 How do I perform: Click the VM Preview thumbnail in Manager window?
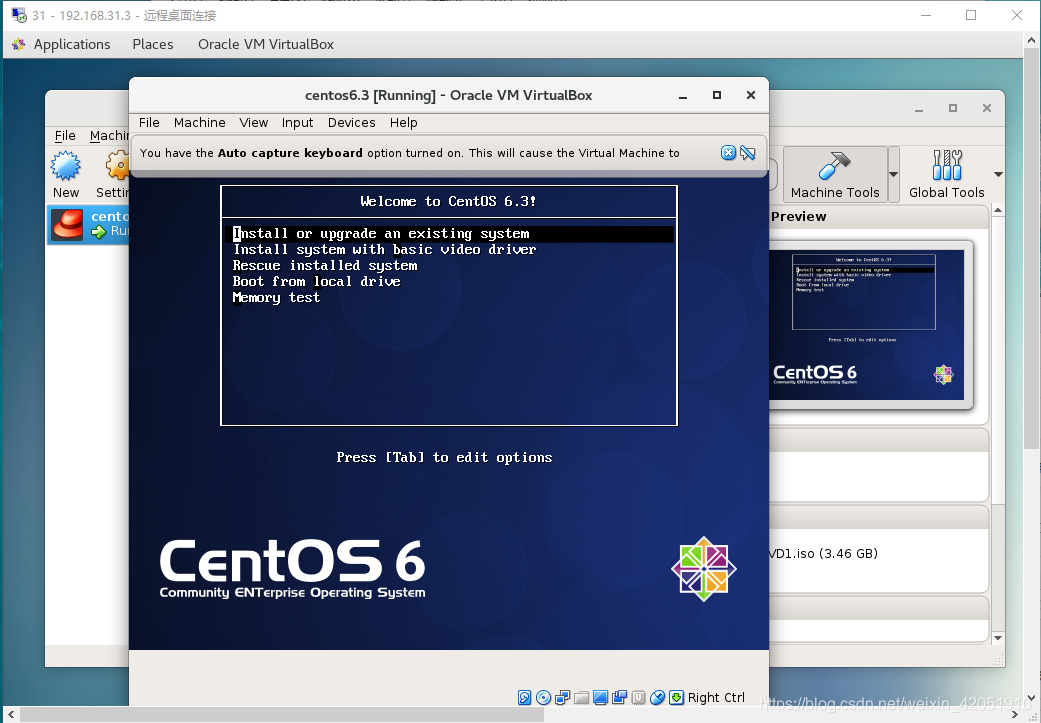click(x=866, y=325)
